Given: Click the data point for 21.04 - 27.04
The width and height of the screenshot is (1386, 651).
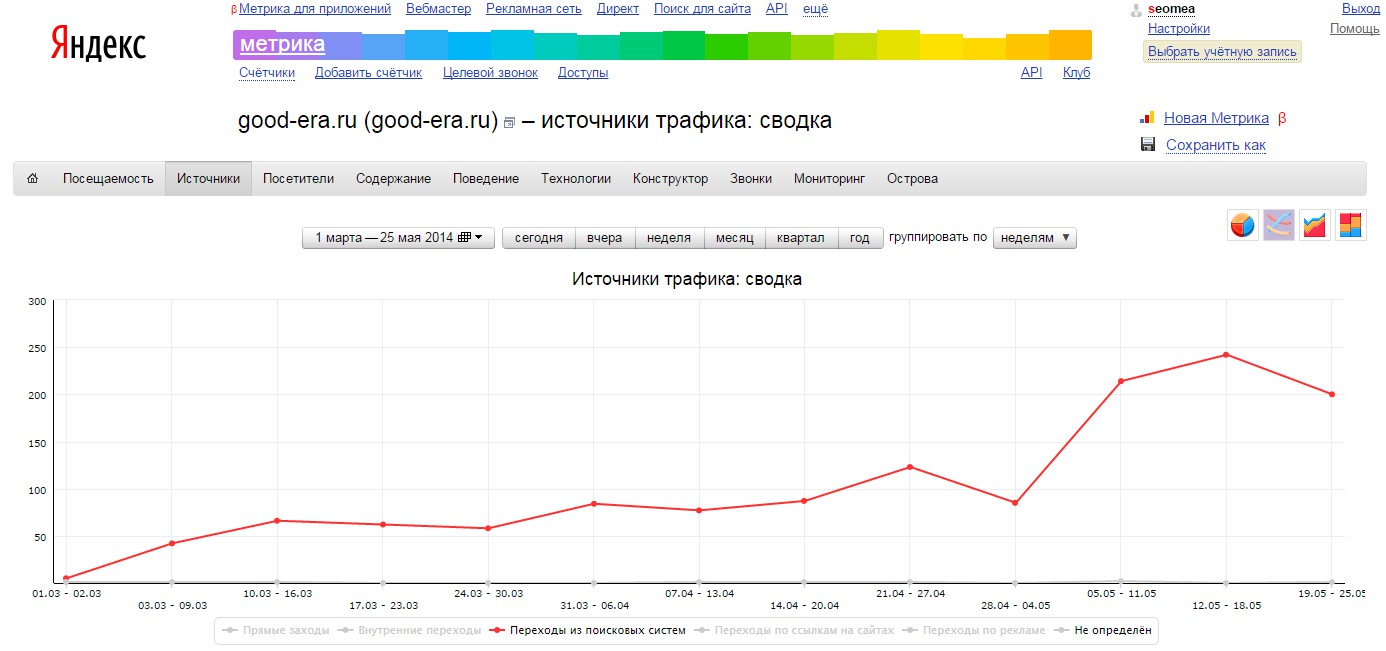Looking at the screenshot, I should (910, 467).
